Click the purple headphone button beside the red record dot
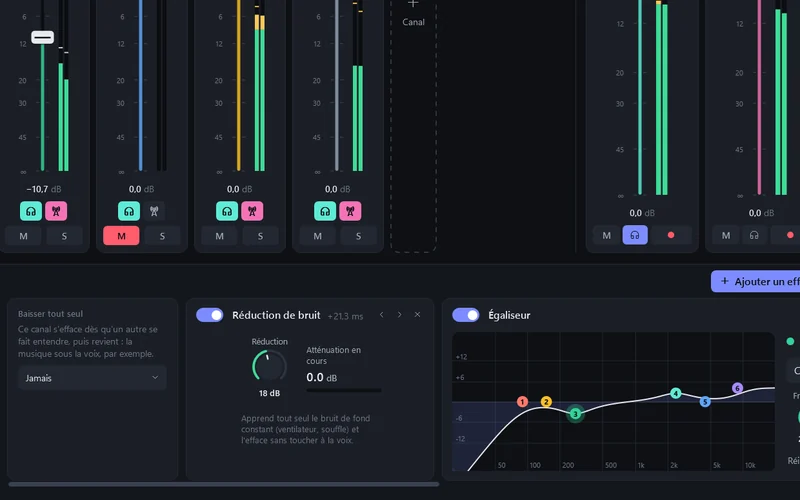This screenshot has height=500, width=800. 635,235
